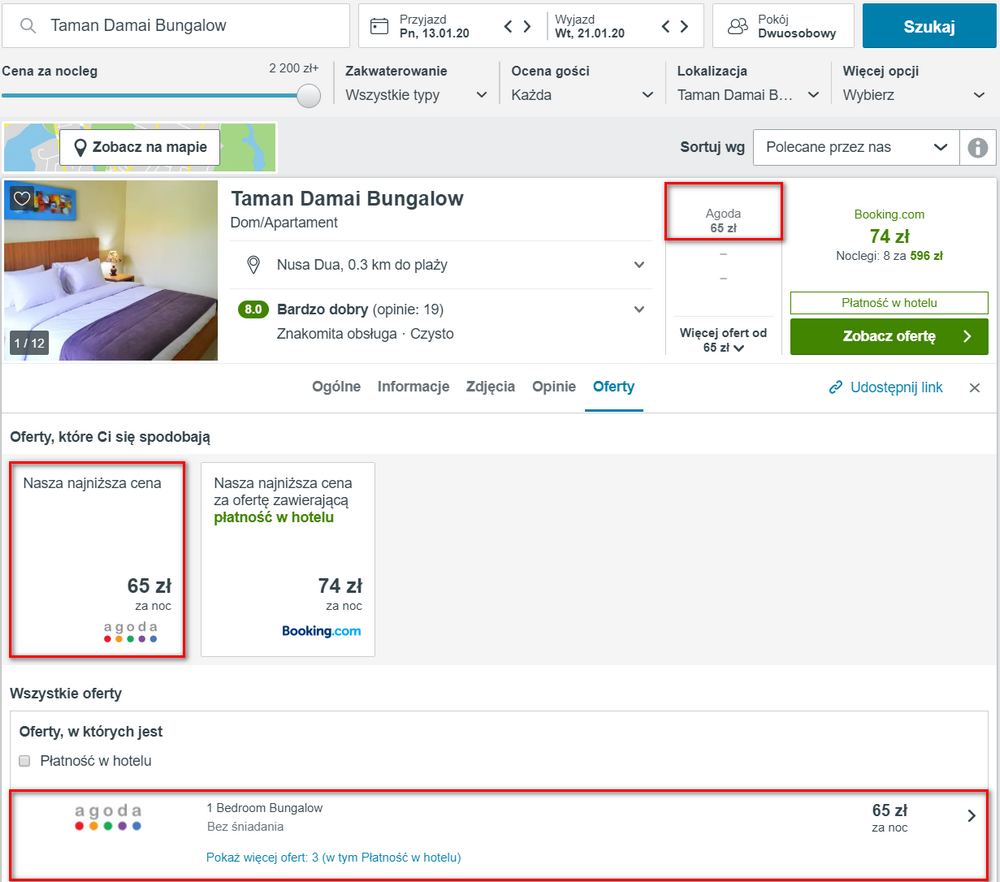
Task: Click Zobacz ofertę green button
Action: (x=889, y=336)
